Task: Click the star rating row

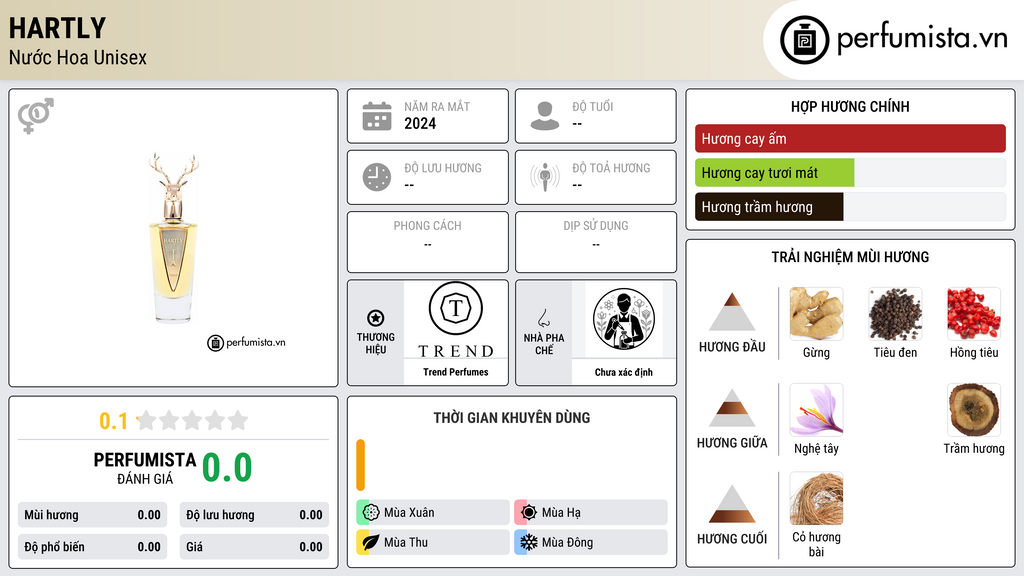Action: pyautogui.click(x=192, y=421)
